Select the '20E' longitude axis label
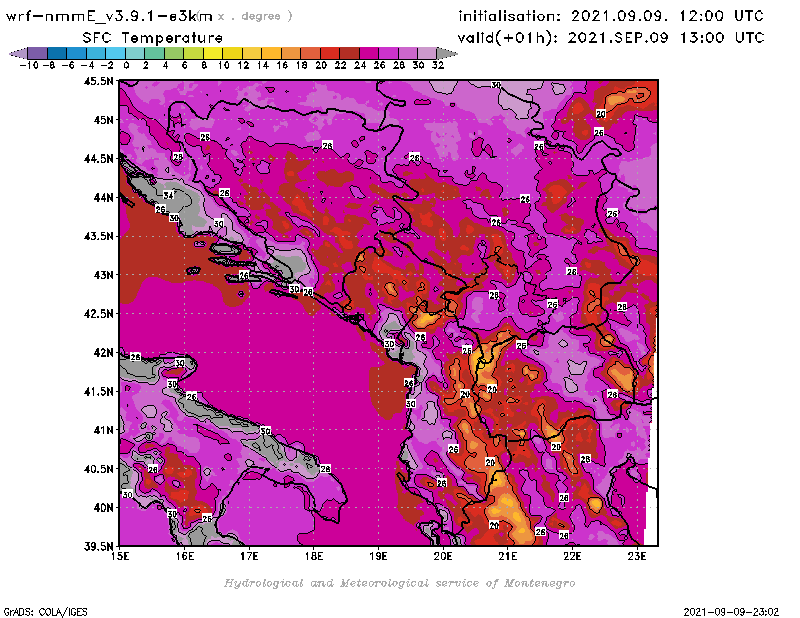The height and width of the screenshot is (618, 800). (443, 556)
